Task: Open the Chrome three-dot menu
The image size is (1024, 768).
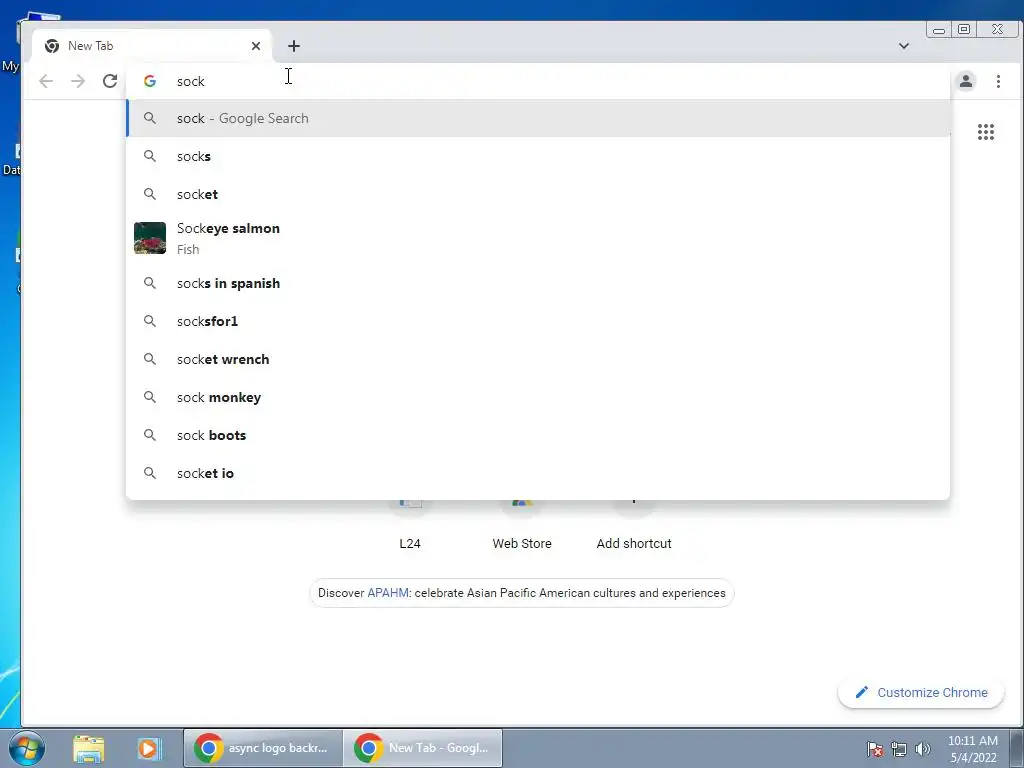Action: click(998, 81)
